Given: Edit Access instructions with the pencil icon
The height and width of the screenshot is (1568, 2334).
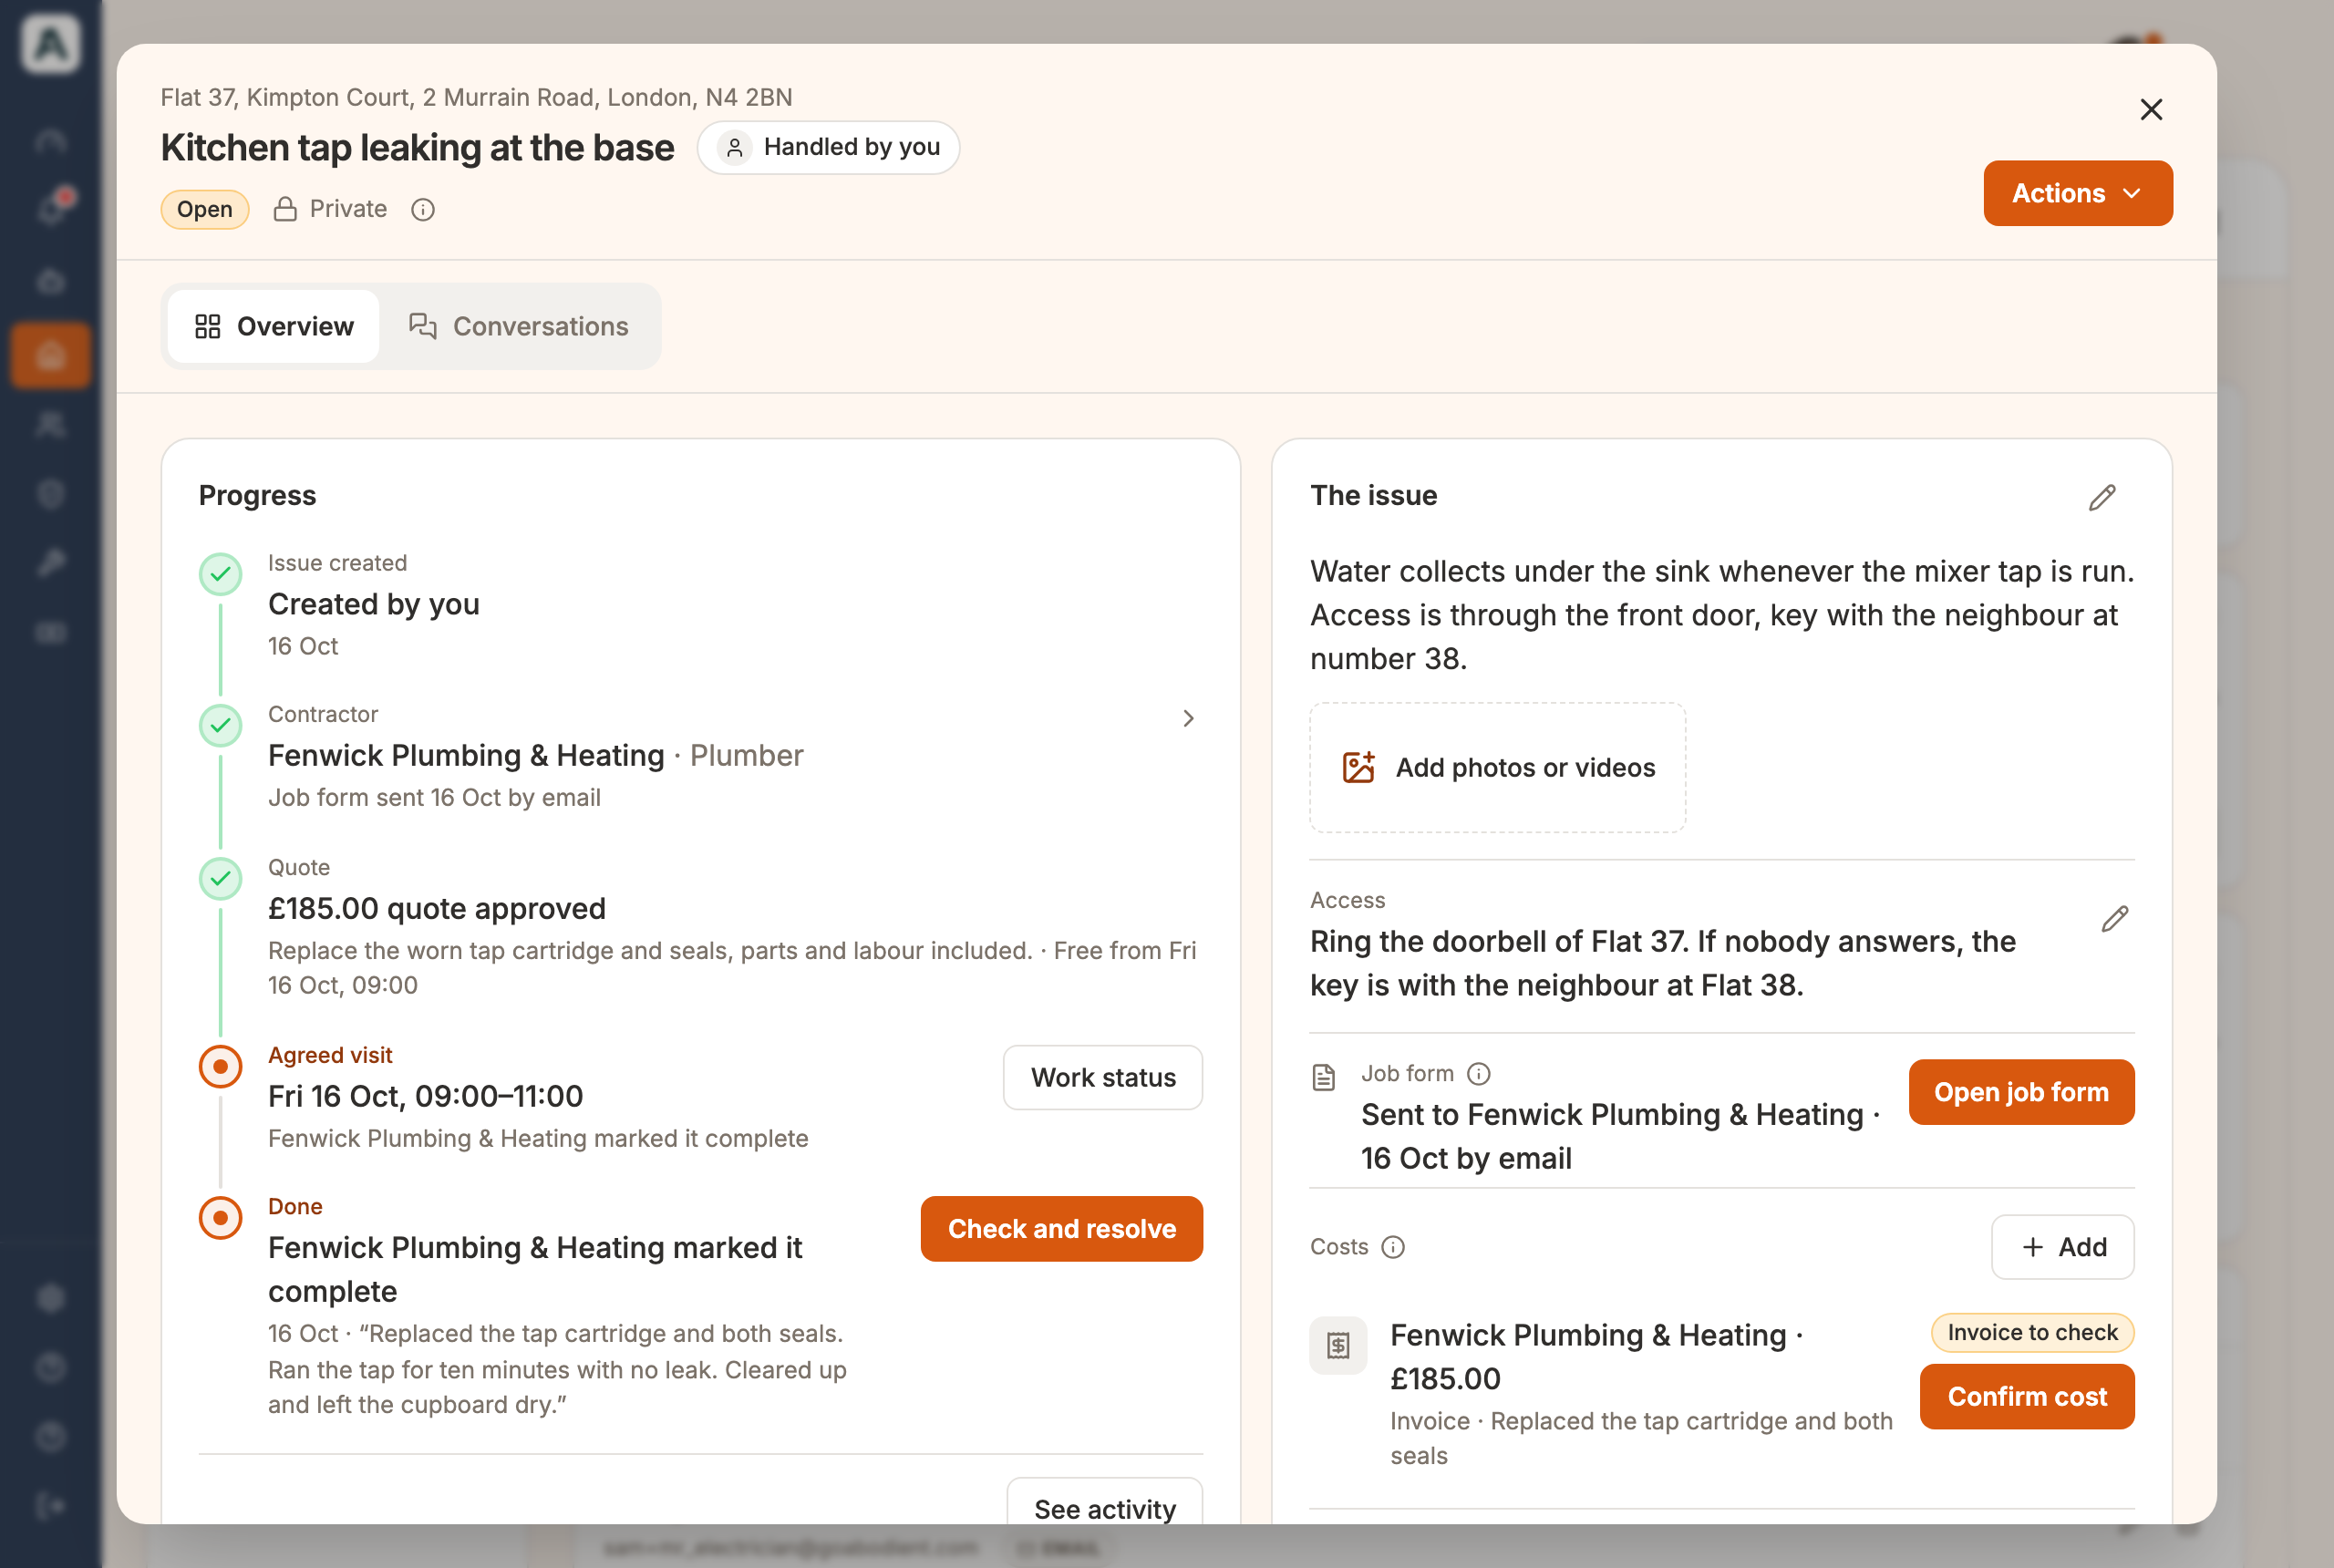Looking at the screenshot, I should point(2114,919).
